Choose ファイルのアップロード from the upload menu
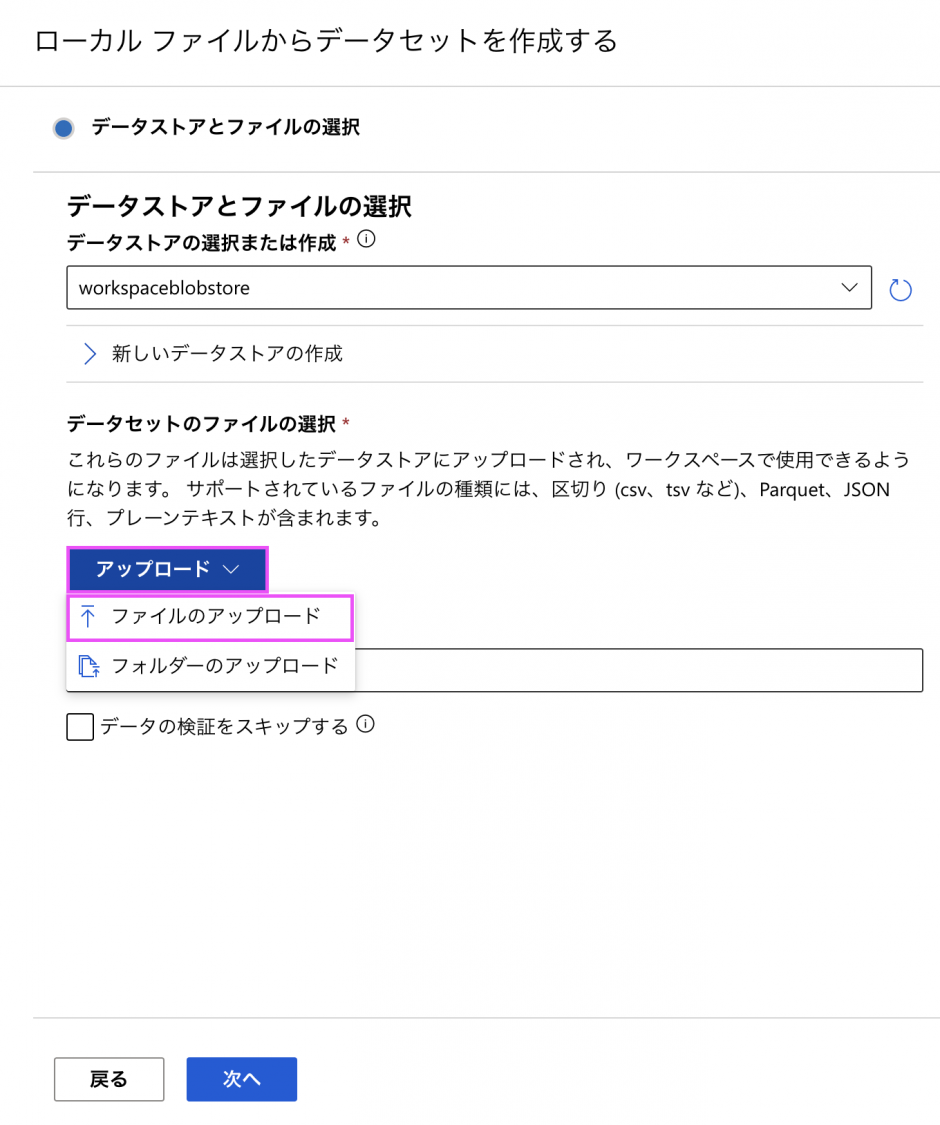The width and height of the screenshot is (940, 1125). click(x=216, y=617)
